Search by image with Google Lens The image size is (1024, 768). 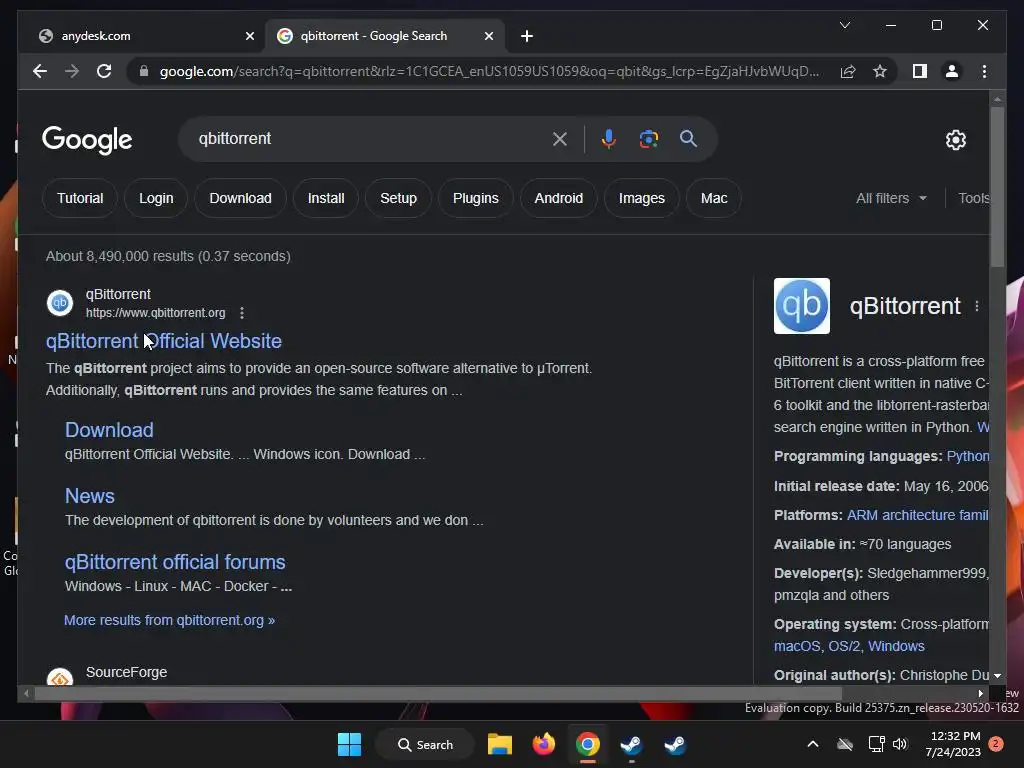tap(648, 138)
